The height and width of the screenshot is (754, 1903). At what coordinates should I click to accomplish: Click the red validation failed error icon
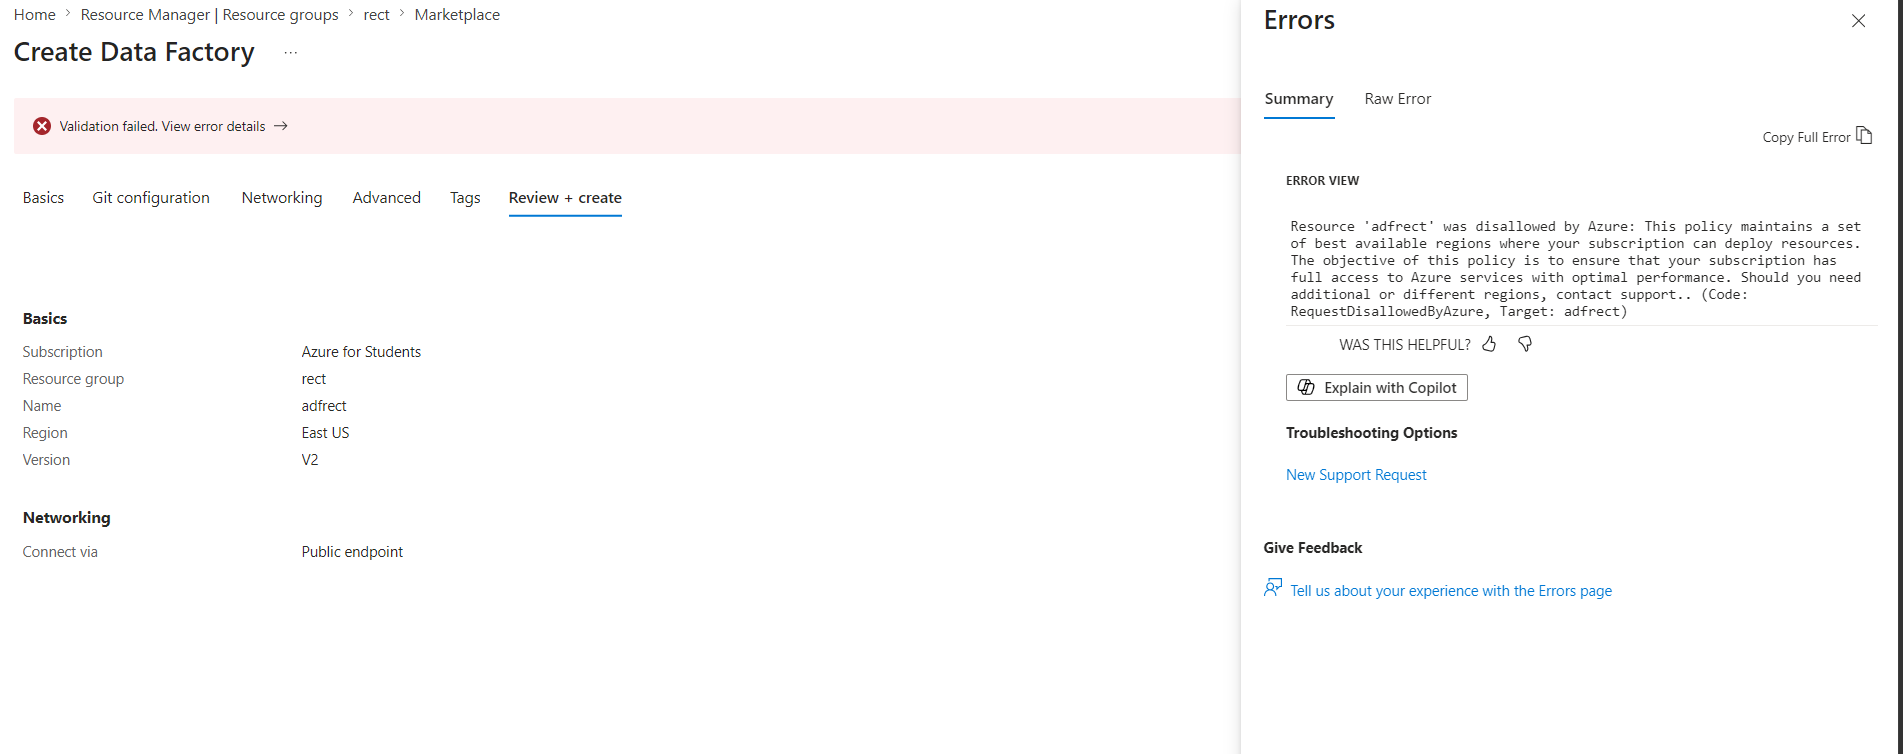pos(42,126)
